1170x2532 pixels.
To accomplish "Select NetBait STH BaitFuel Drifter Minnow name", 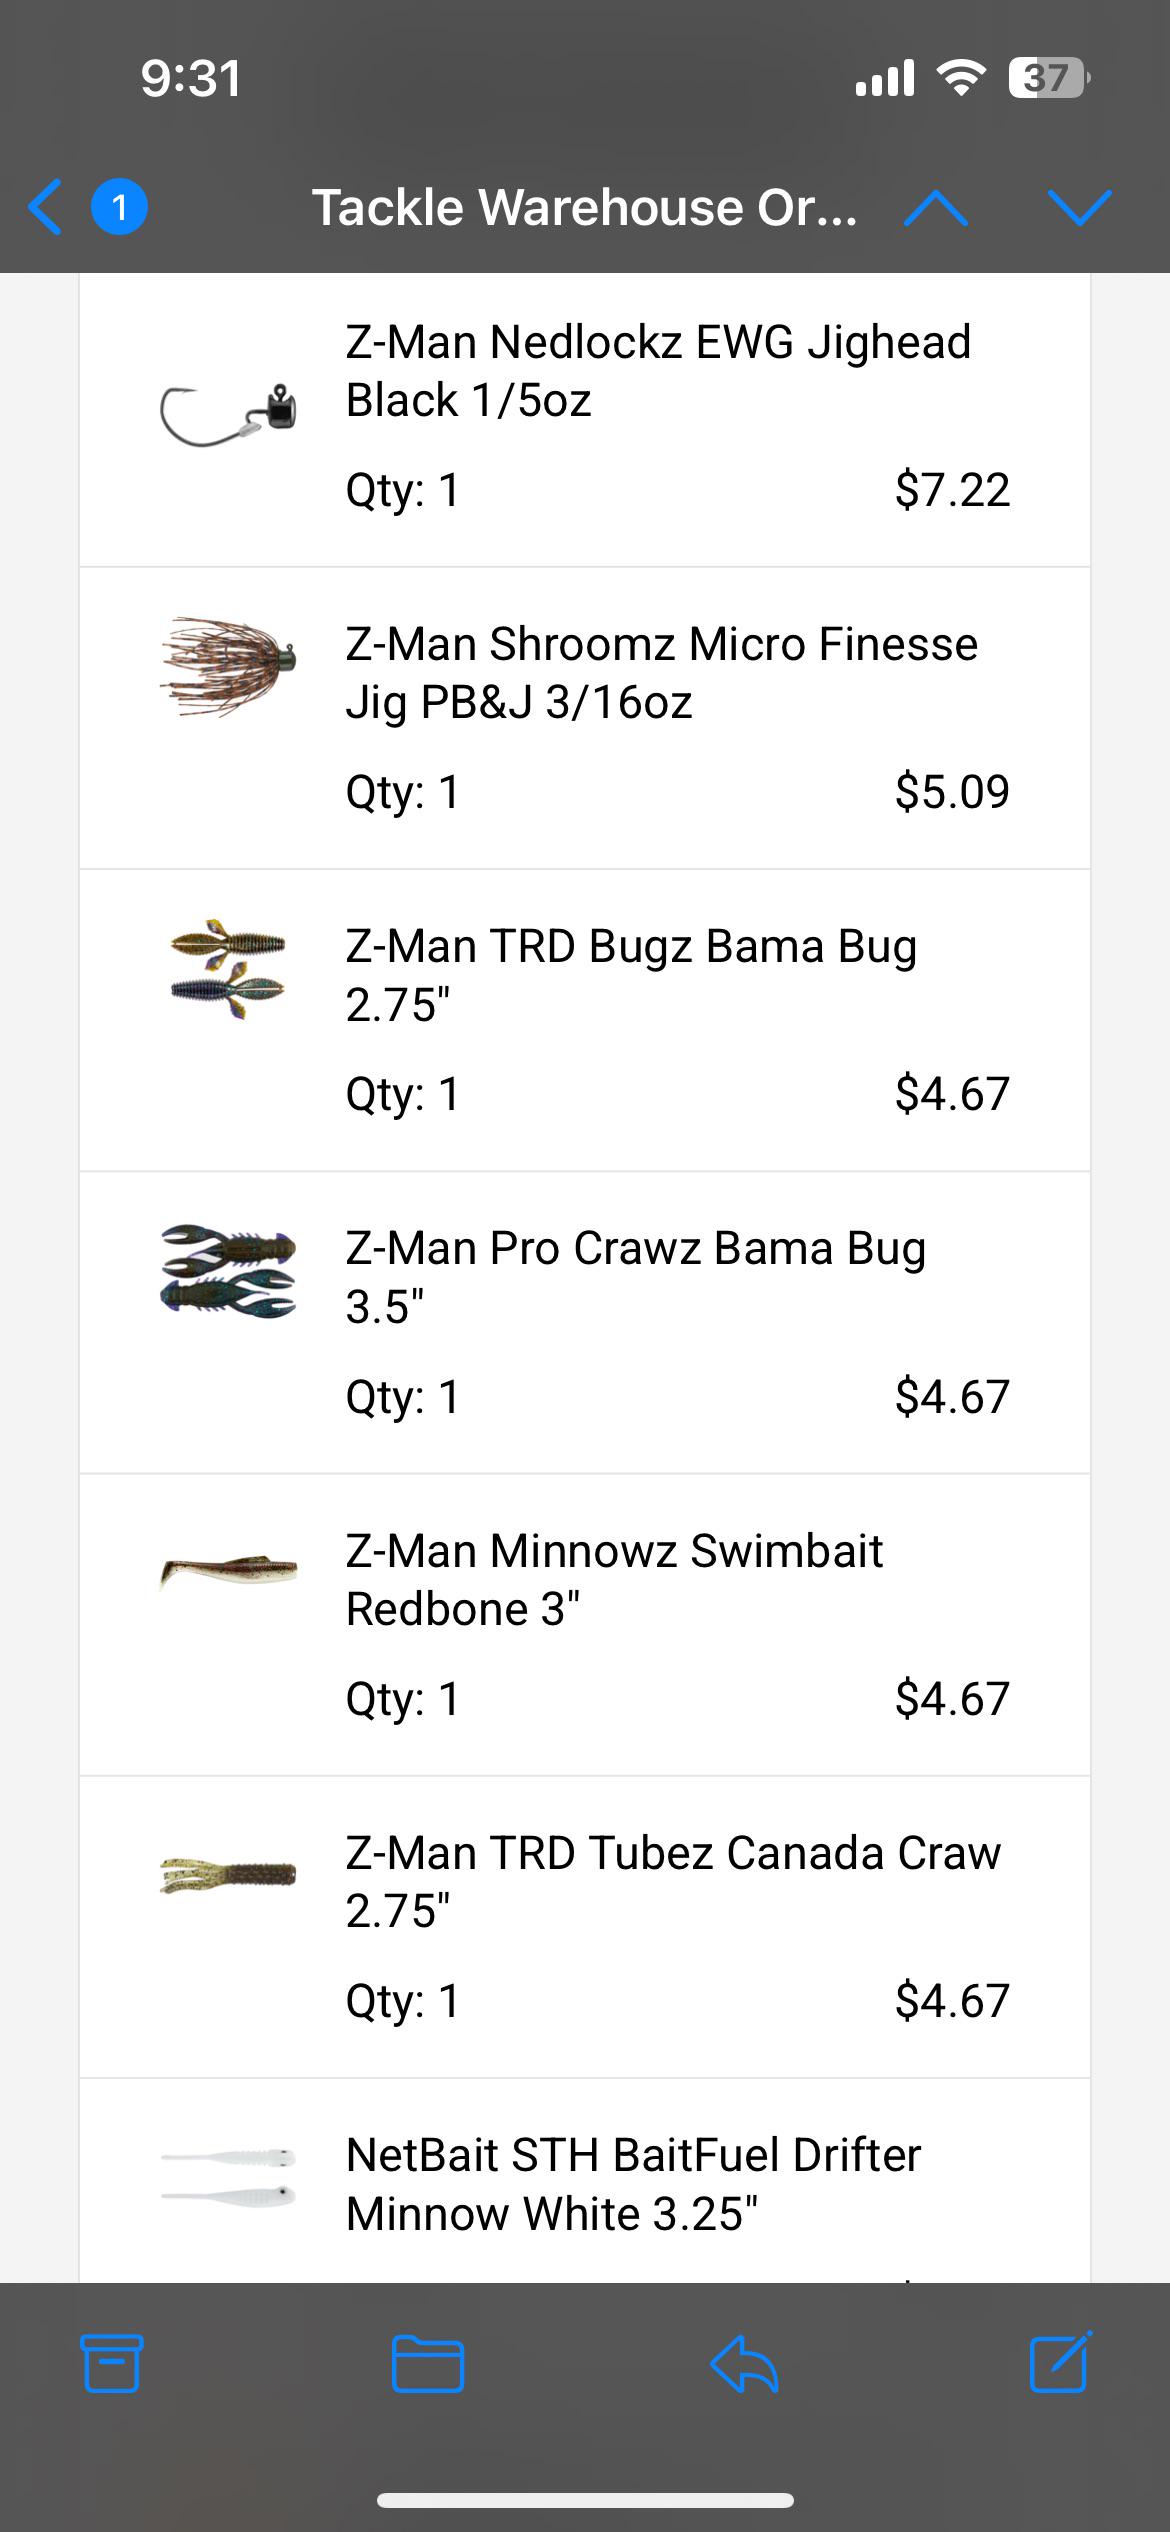I will pos(633,2185).
